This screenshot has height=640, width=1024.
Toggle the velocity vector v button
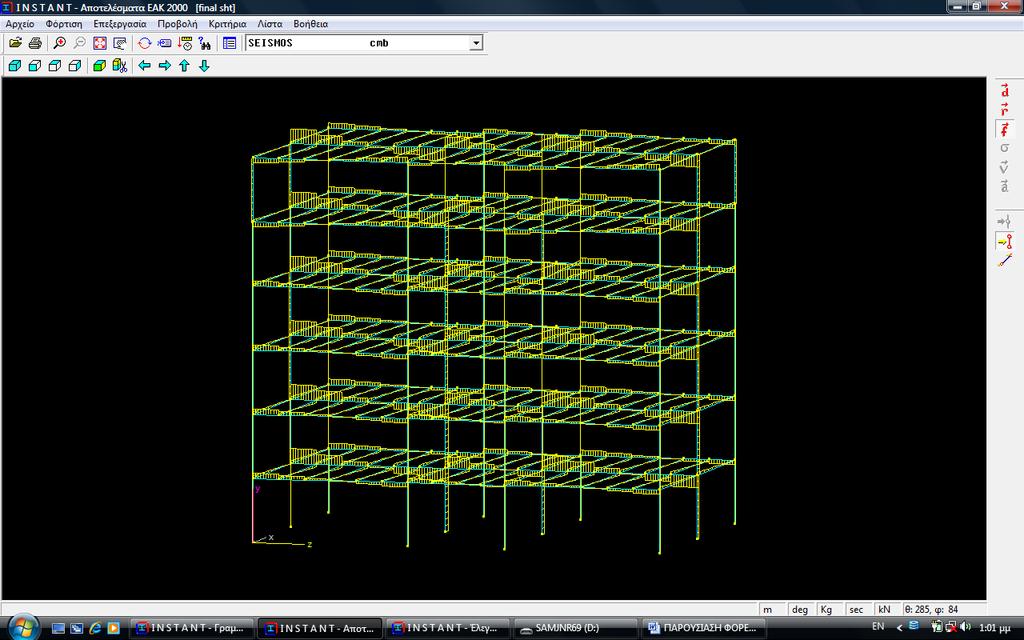coord(1004,167)
